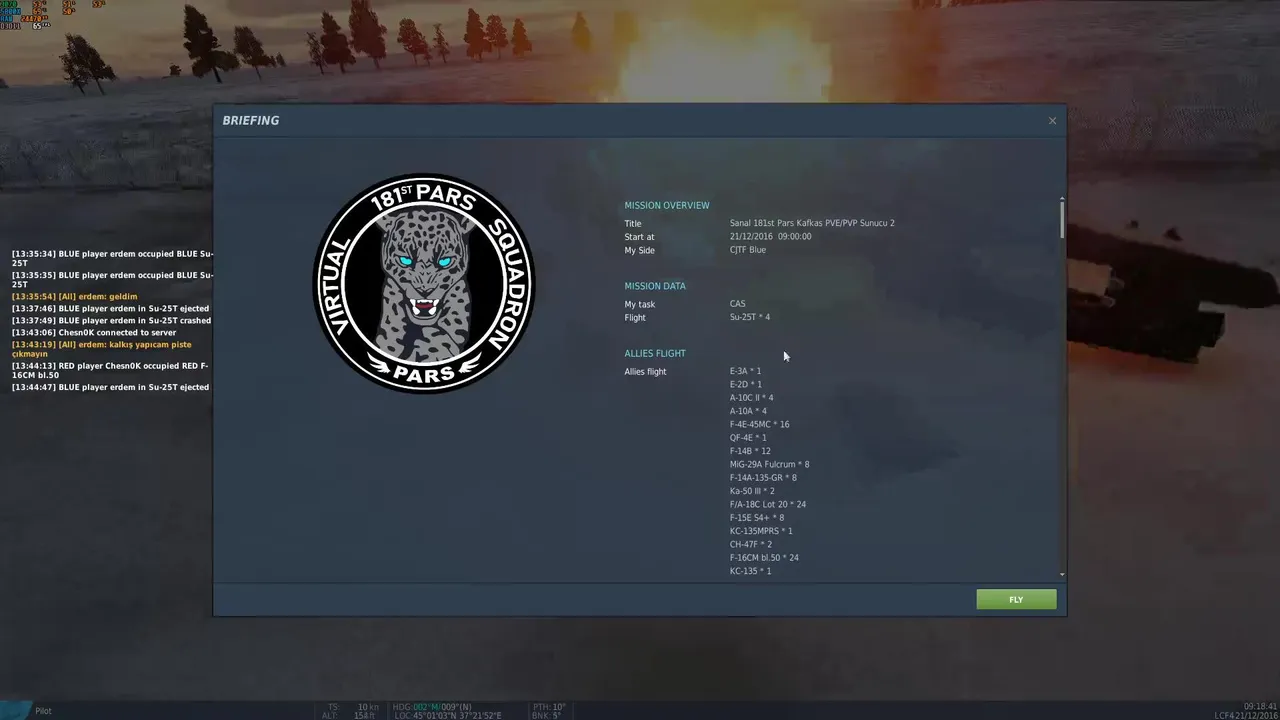Screen dimensions: 1280x720
Task: Click the 181st Pars Squadron emblem
Action: click(x=424, y=284)
